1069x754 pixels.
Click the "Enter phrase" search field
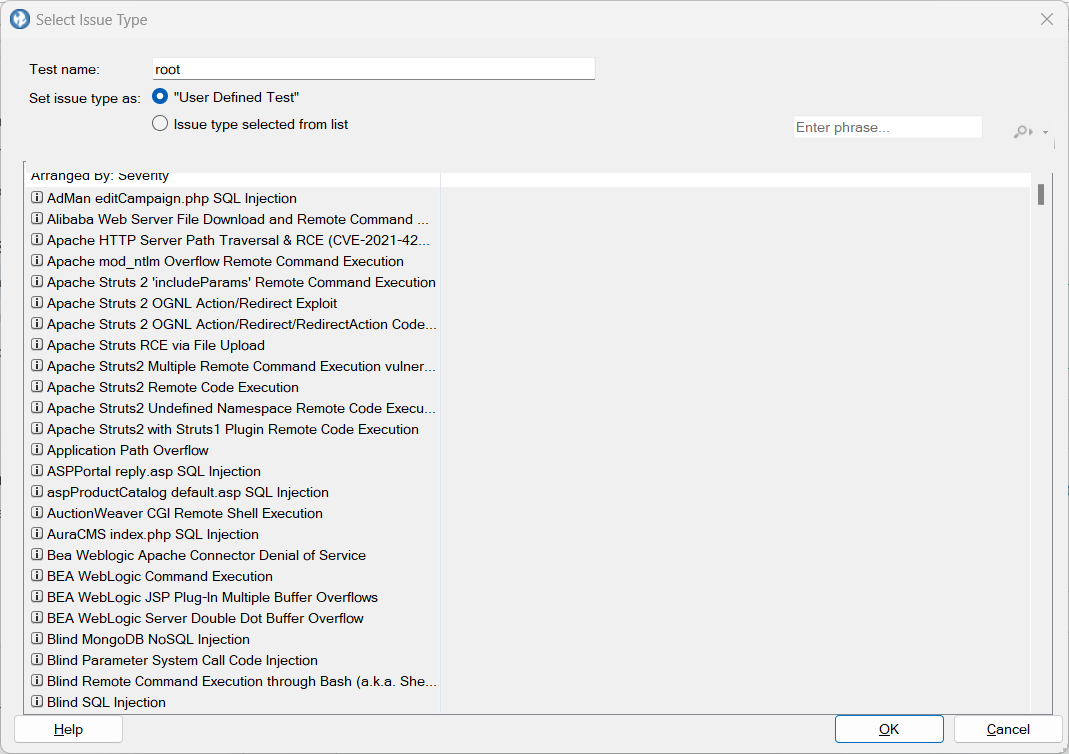pyautogui.click(x=887, y=126)
